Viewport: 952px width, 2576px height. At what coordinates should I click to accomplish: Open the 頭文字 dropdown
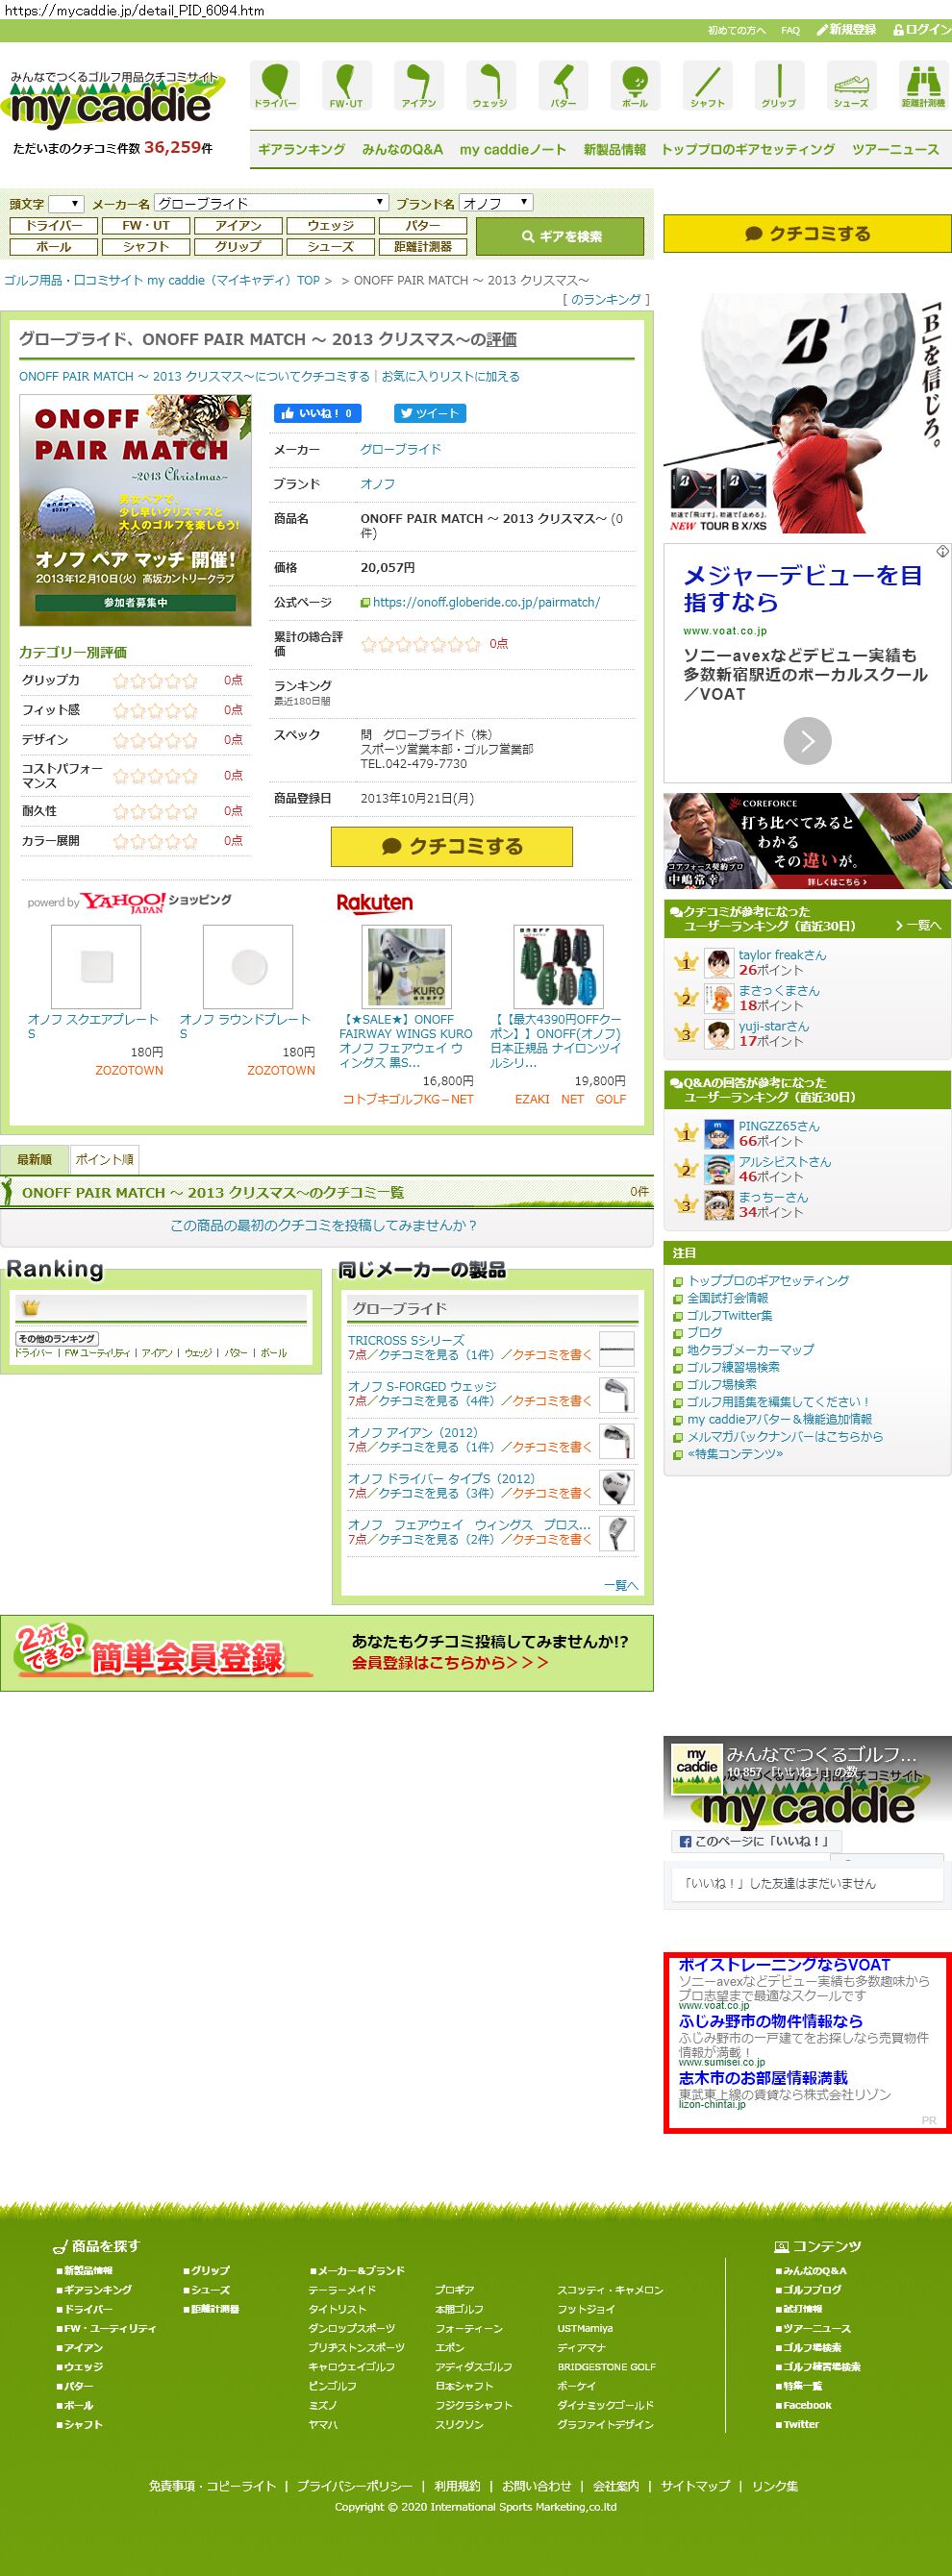pyautogui.click(x=66, y=203)
